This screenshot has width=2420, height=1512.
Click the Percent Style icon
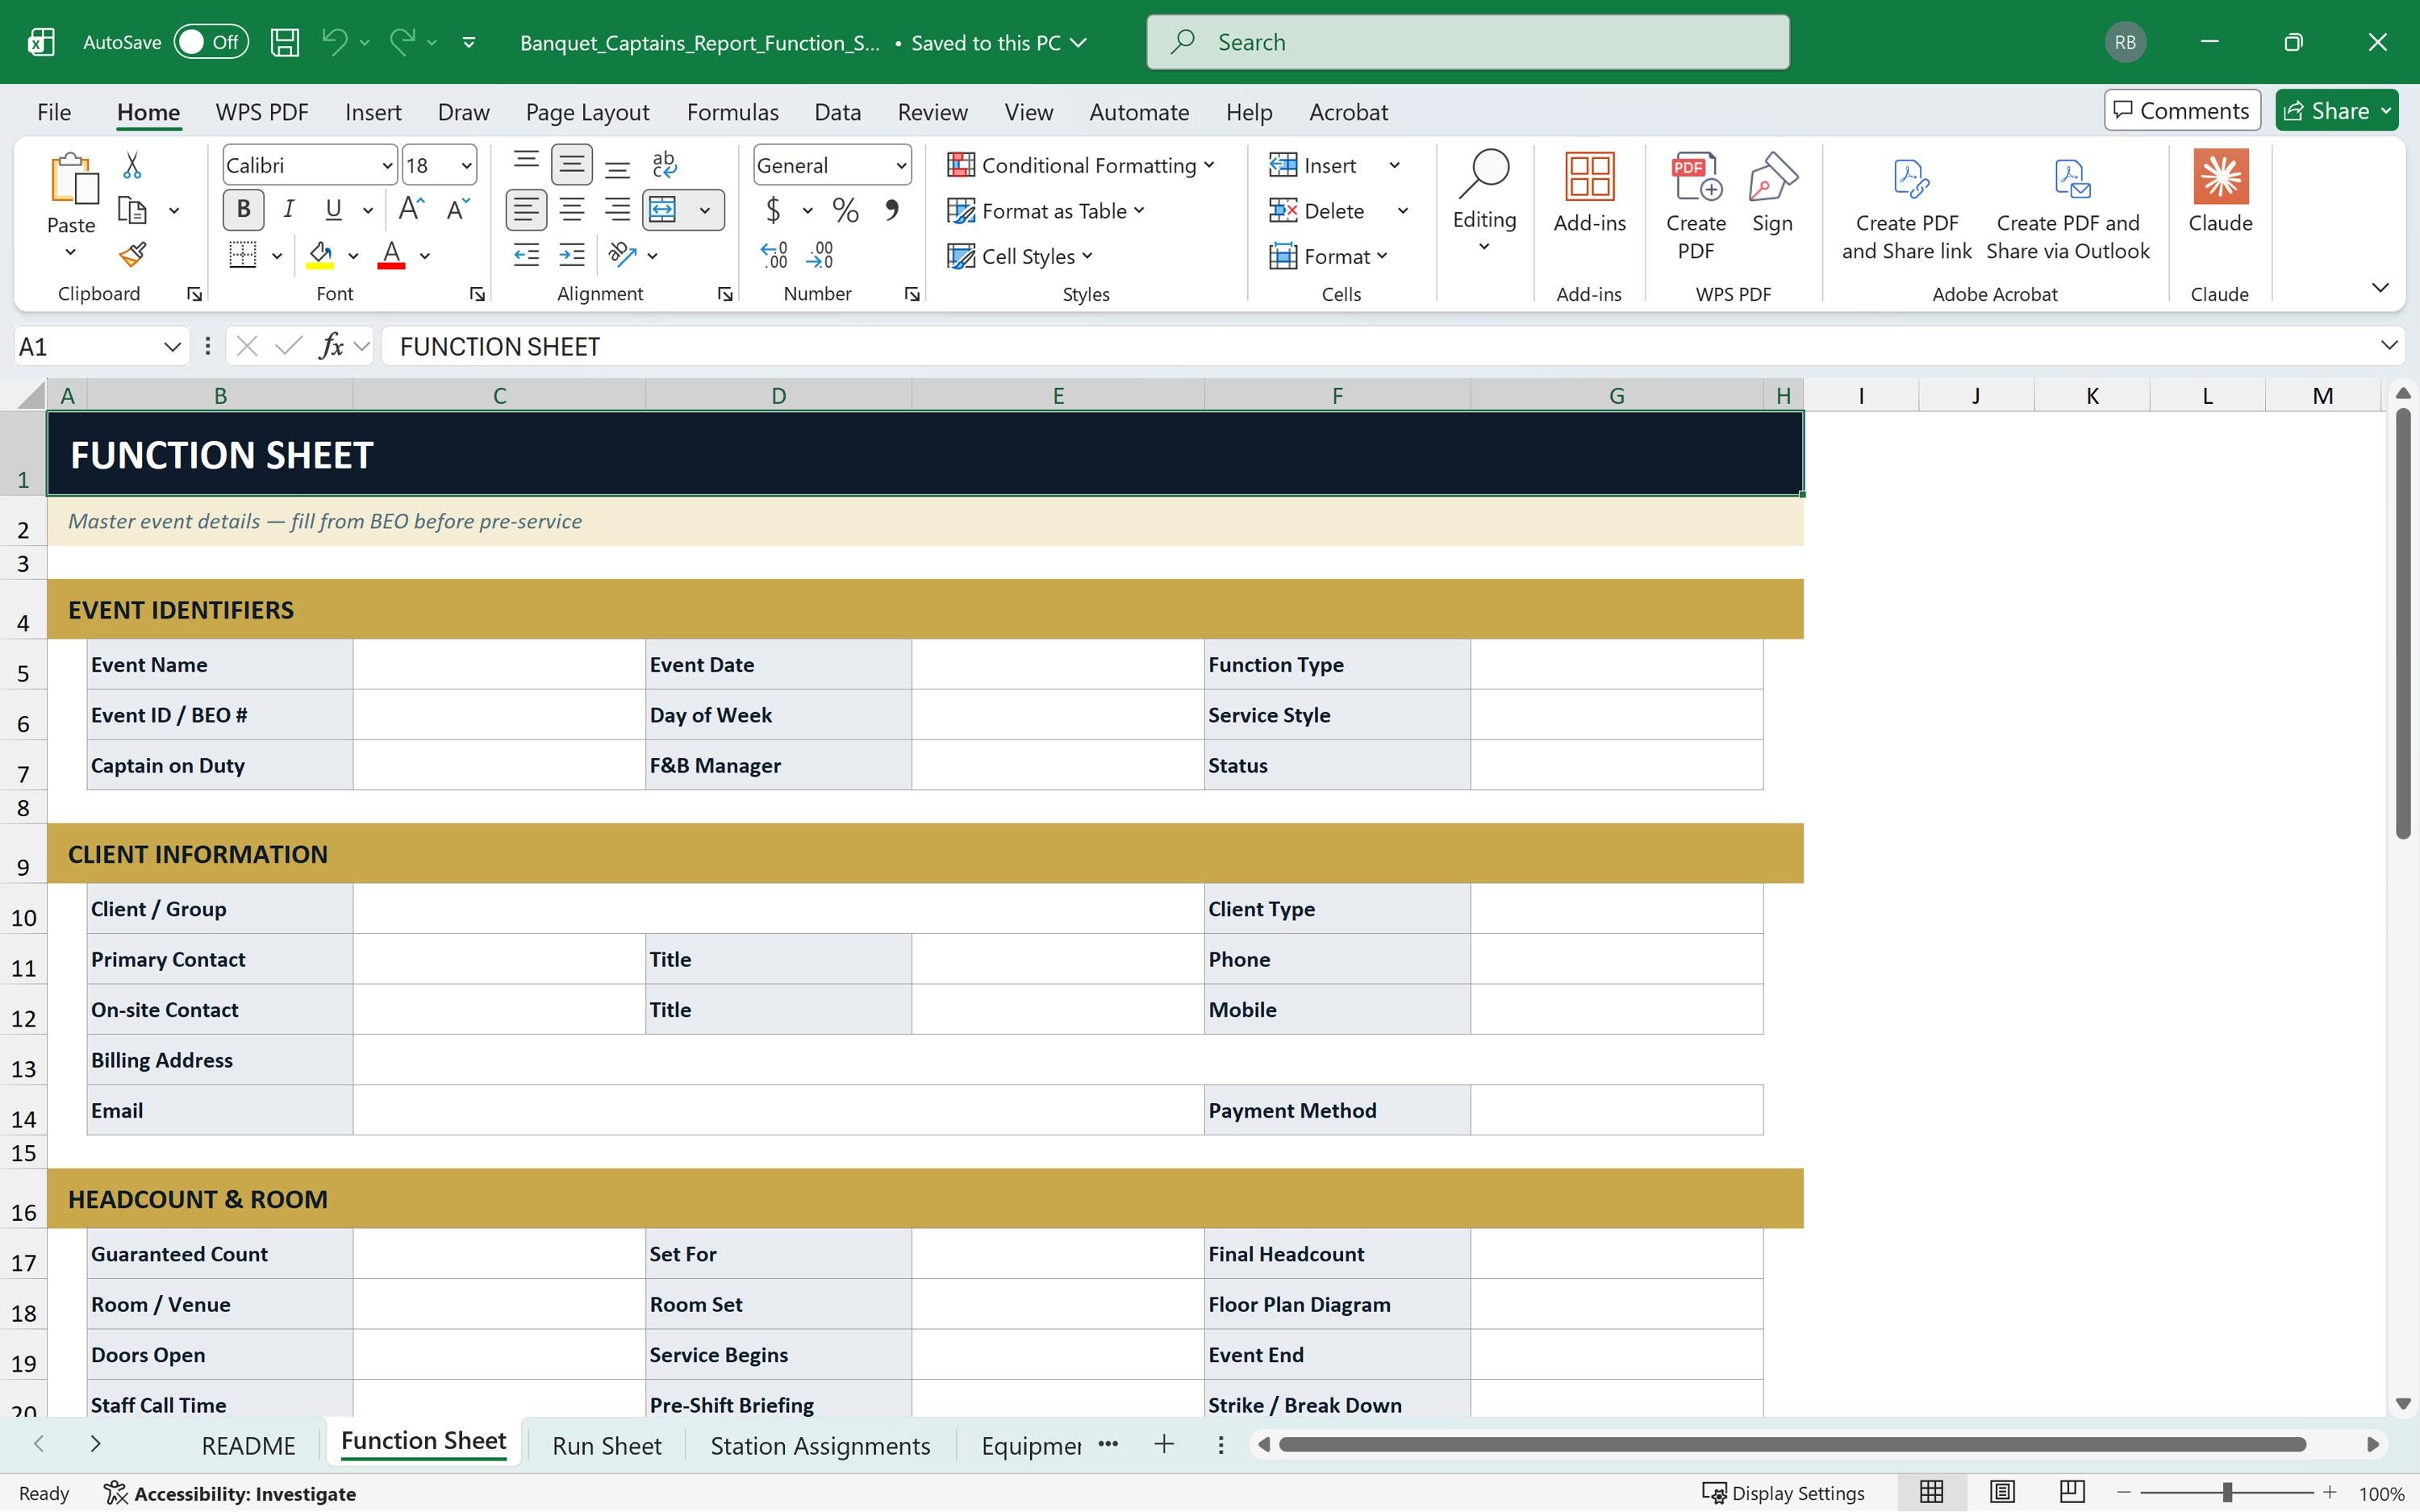click(845, 210)
